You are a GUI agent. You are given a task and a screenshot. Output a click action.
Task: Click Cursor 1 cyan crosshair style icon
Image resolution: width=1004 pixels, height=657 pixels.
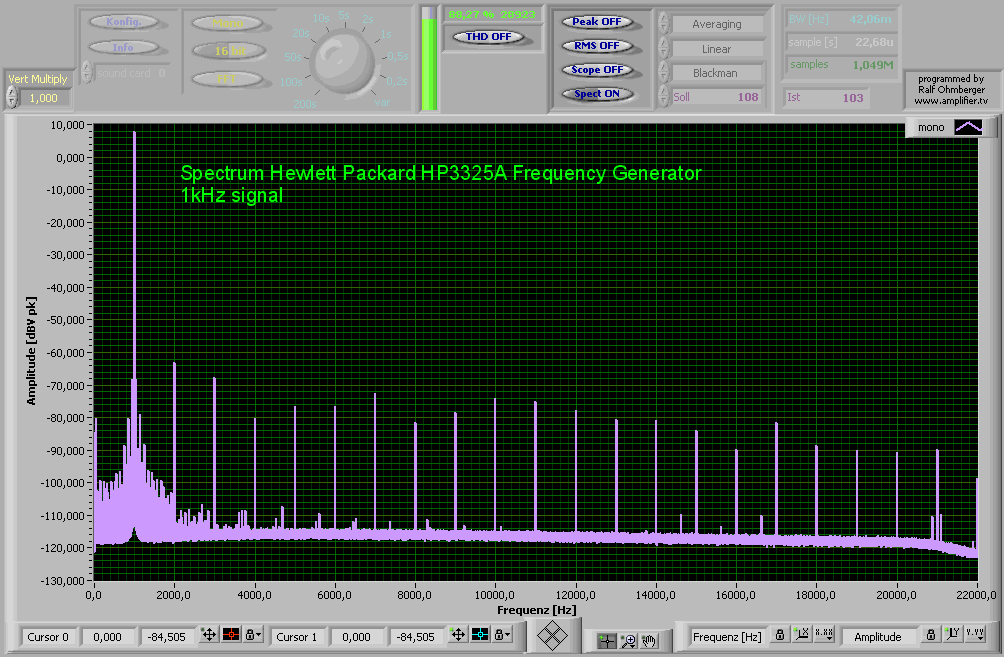tap(480, 635)
